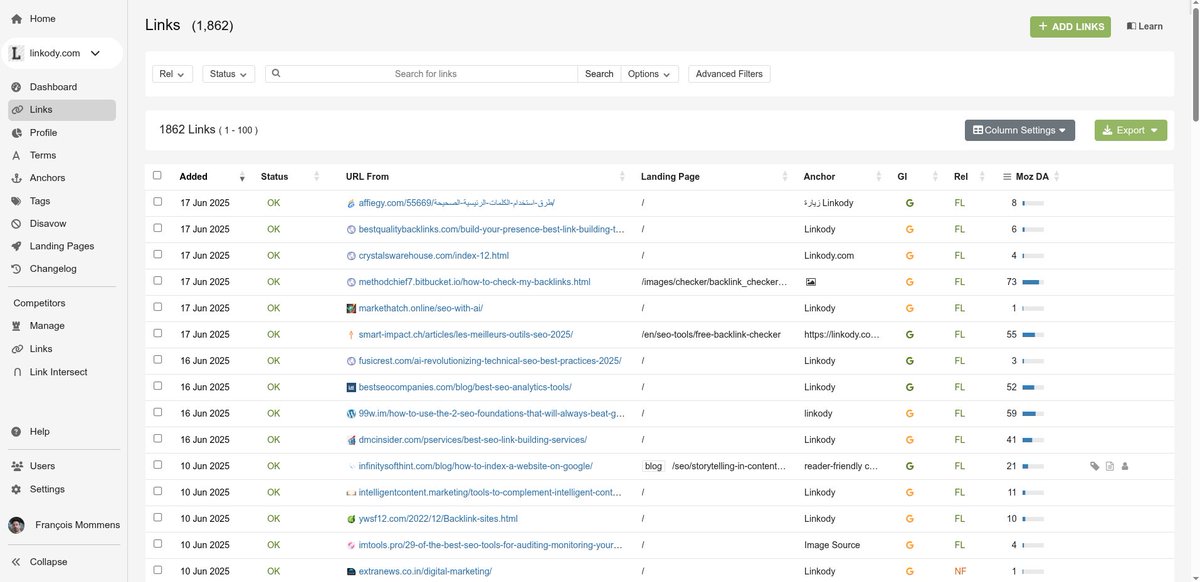Open the Anchors section

47,178
